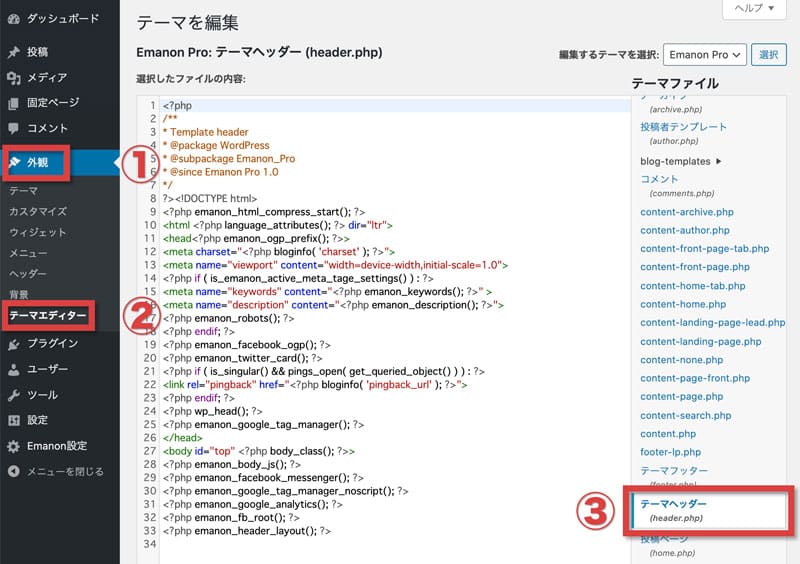This screenshot has width=800, height=564.
Task: Click line containing emanon_google_analytics()
Action: pyautogui.click(x=253, y=504)
